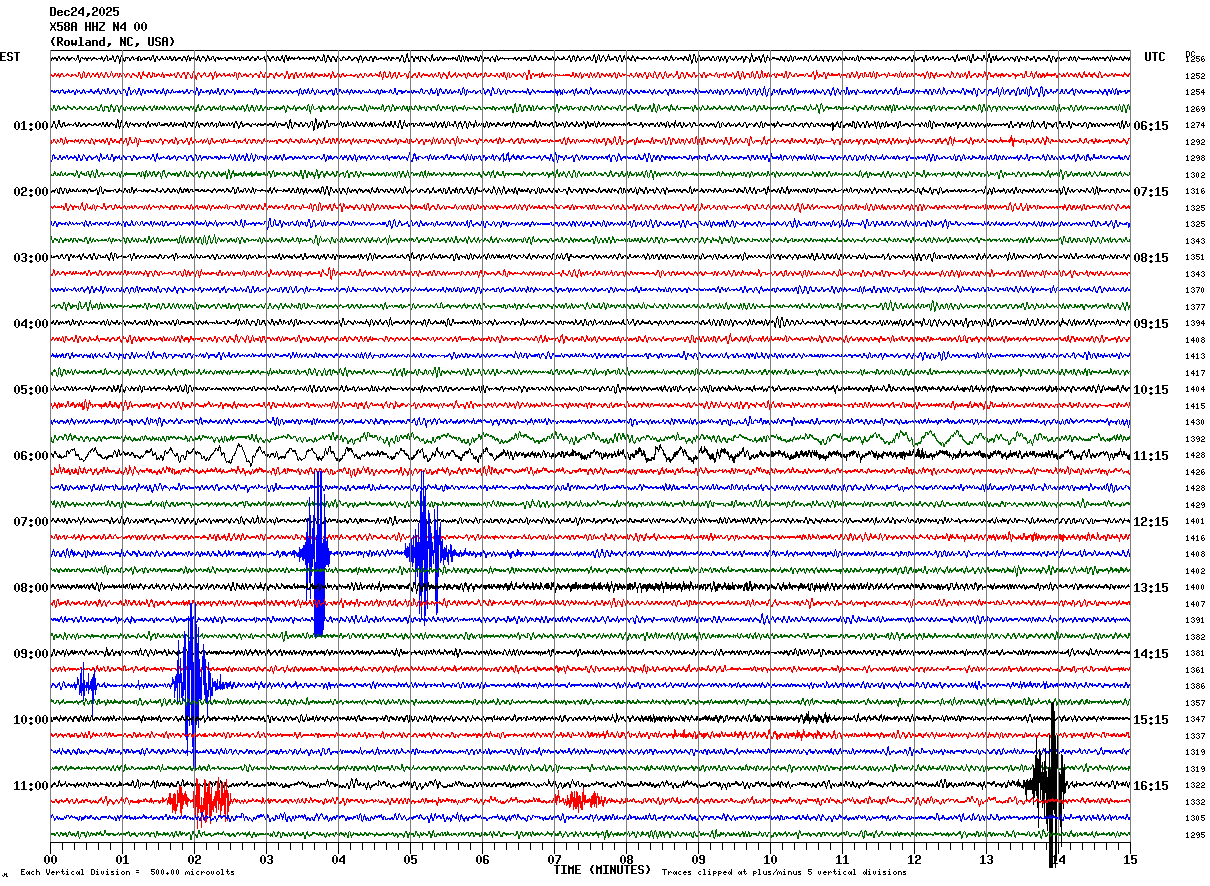Click the '06:15' UTC time label

1151,126
